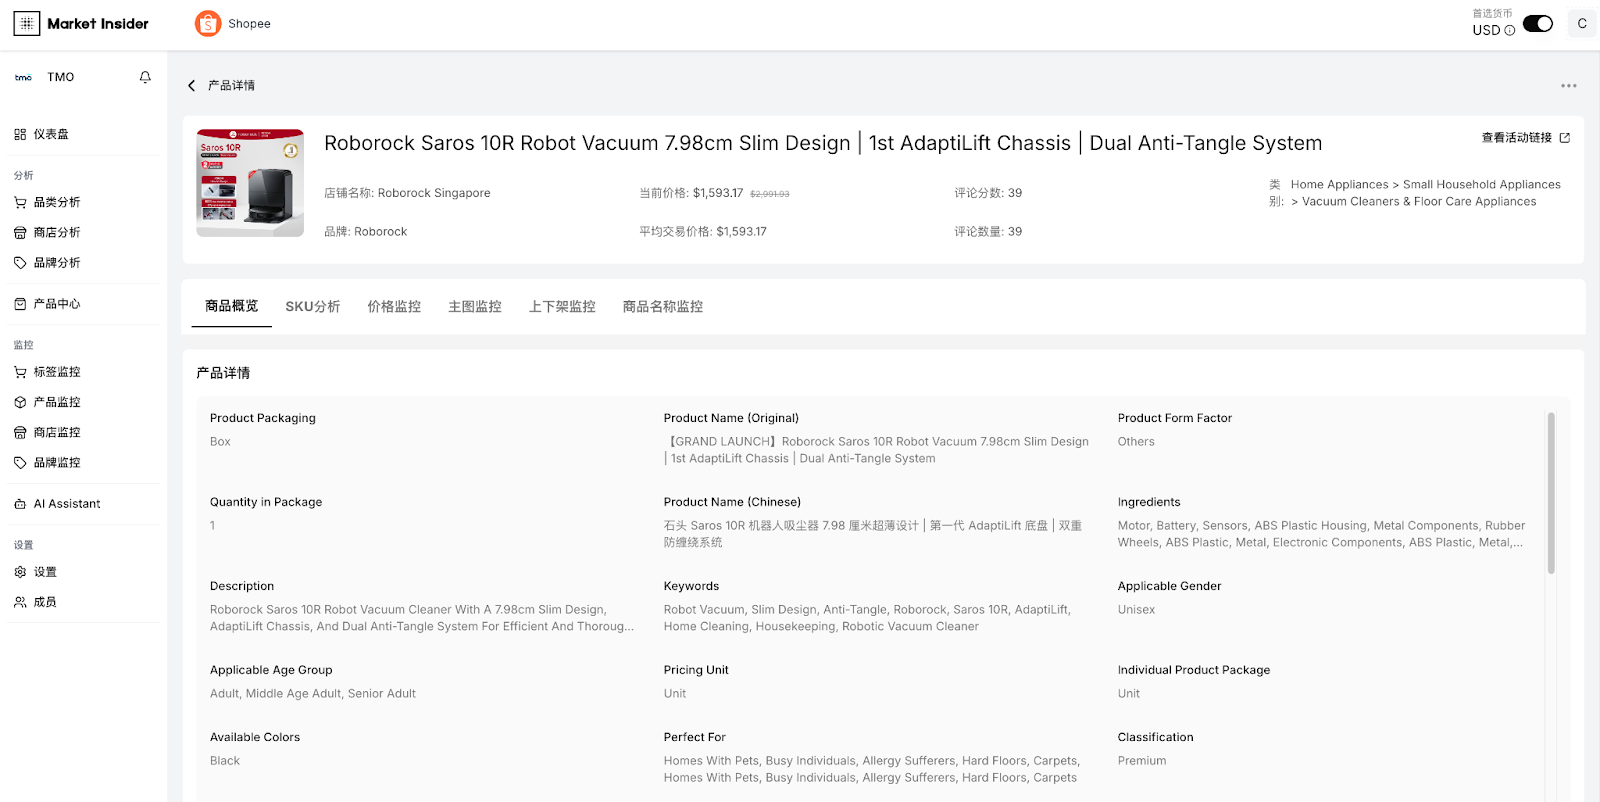This screenshot has width=1600, height=802.
Task: Open 仪表盘 dashboard in the sidebar
Action: 51,134
